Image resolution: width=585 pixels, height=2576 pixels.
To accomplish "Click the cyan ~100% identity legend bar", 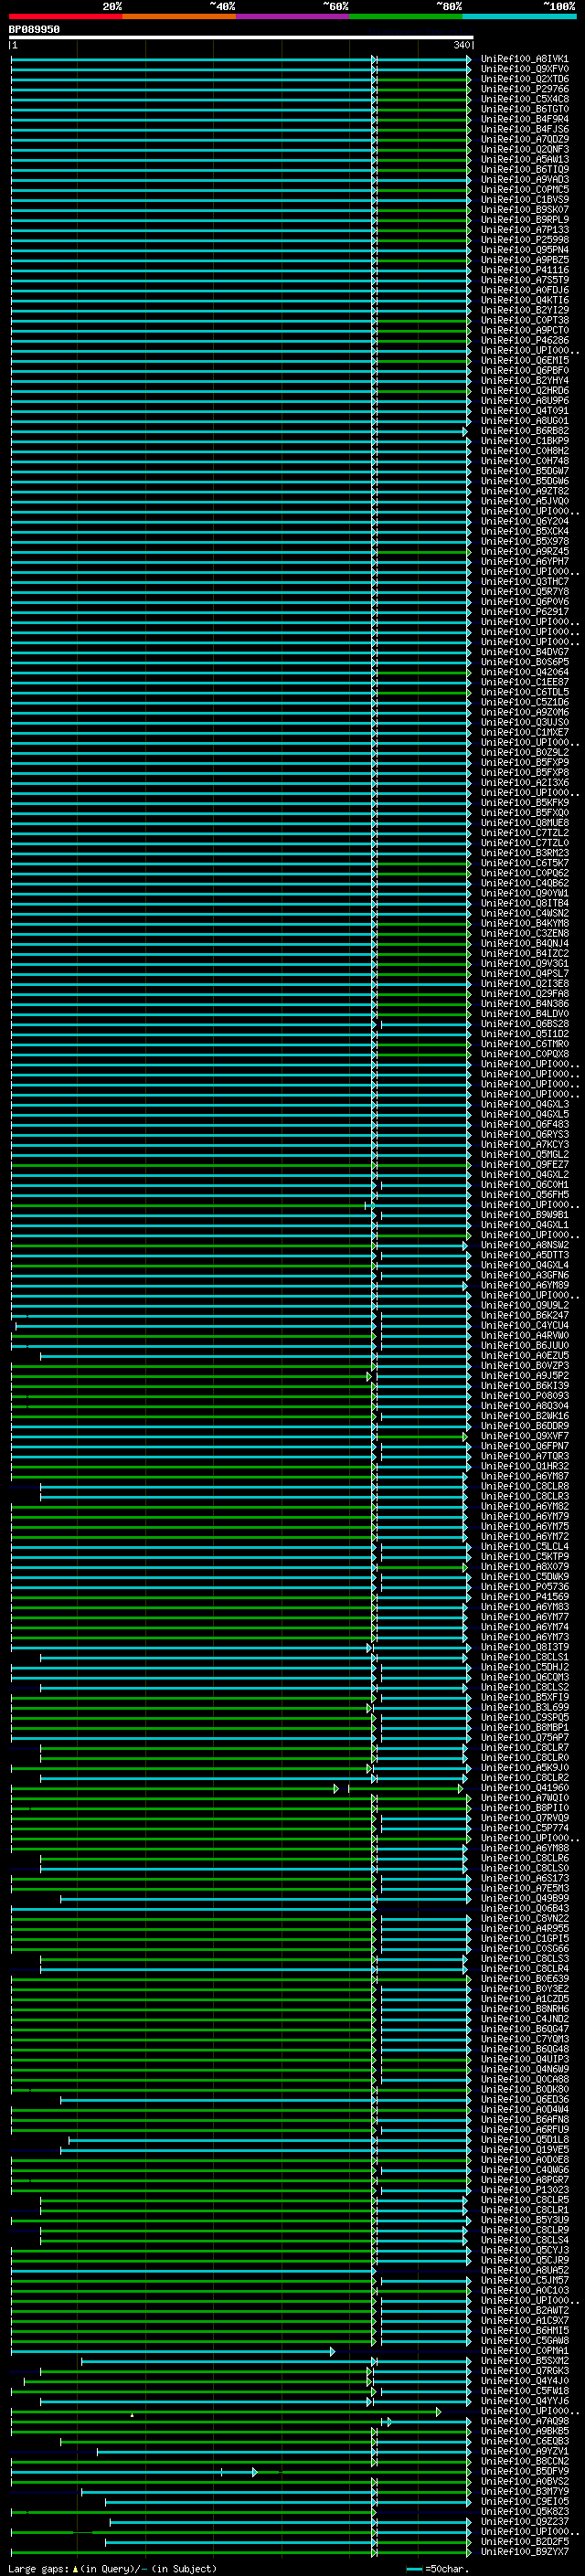I will coord(519,16).
